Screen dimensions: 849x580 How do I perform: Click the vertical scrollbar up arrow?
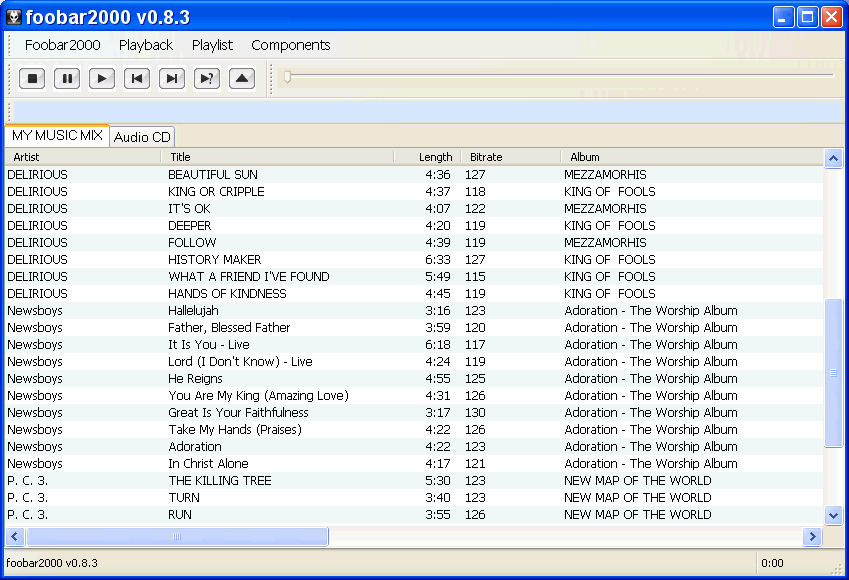tap(833, 159)
